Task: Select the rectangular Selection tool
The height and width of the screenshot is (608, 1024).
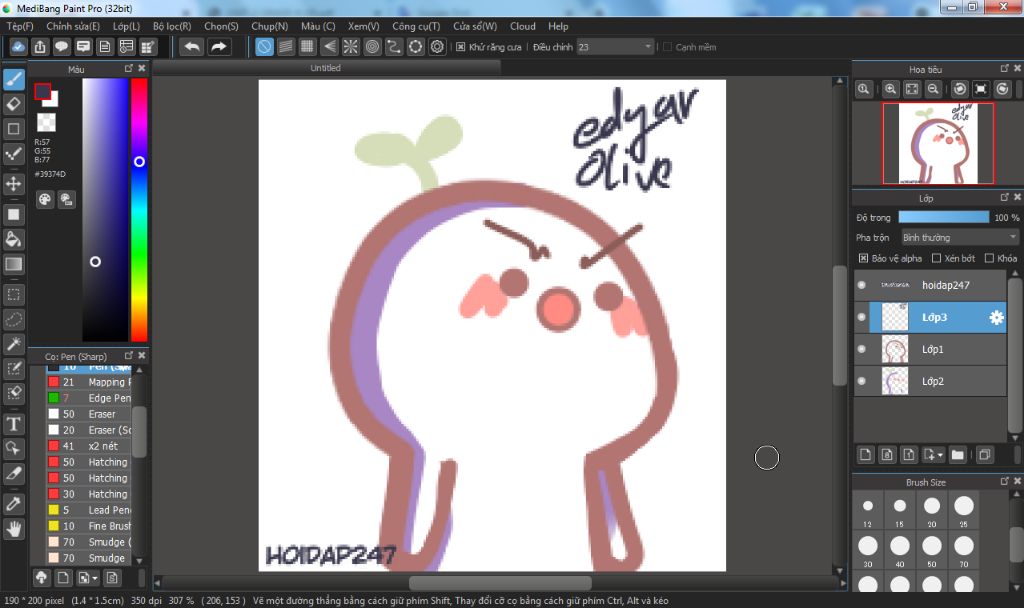Action: coord(14,295)
